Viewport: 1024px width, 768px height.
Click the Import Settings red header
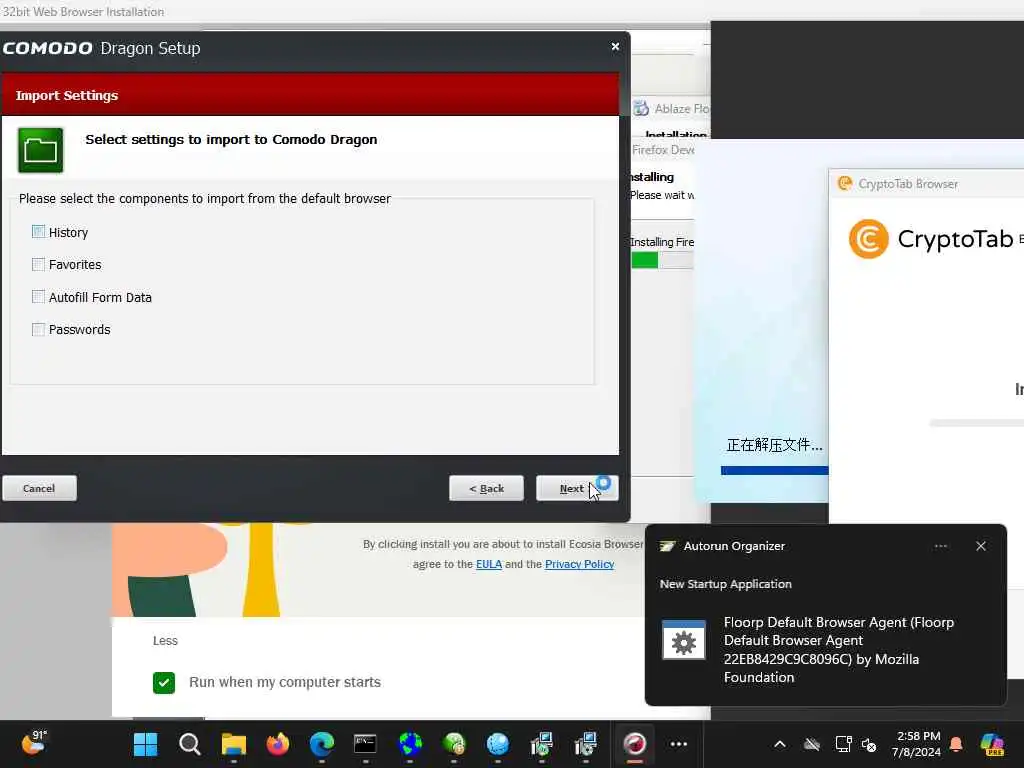(x=310, y=95)
